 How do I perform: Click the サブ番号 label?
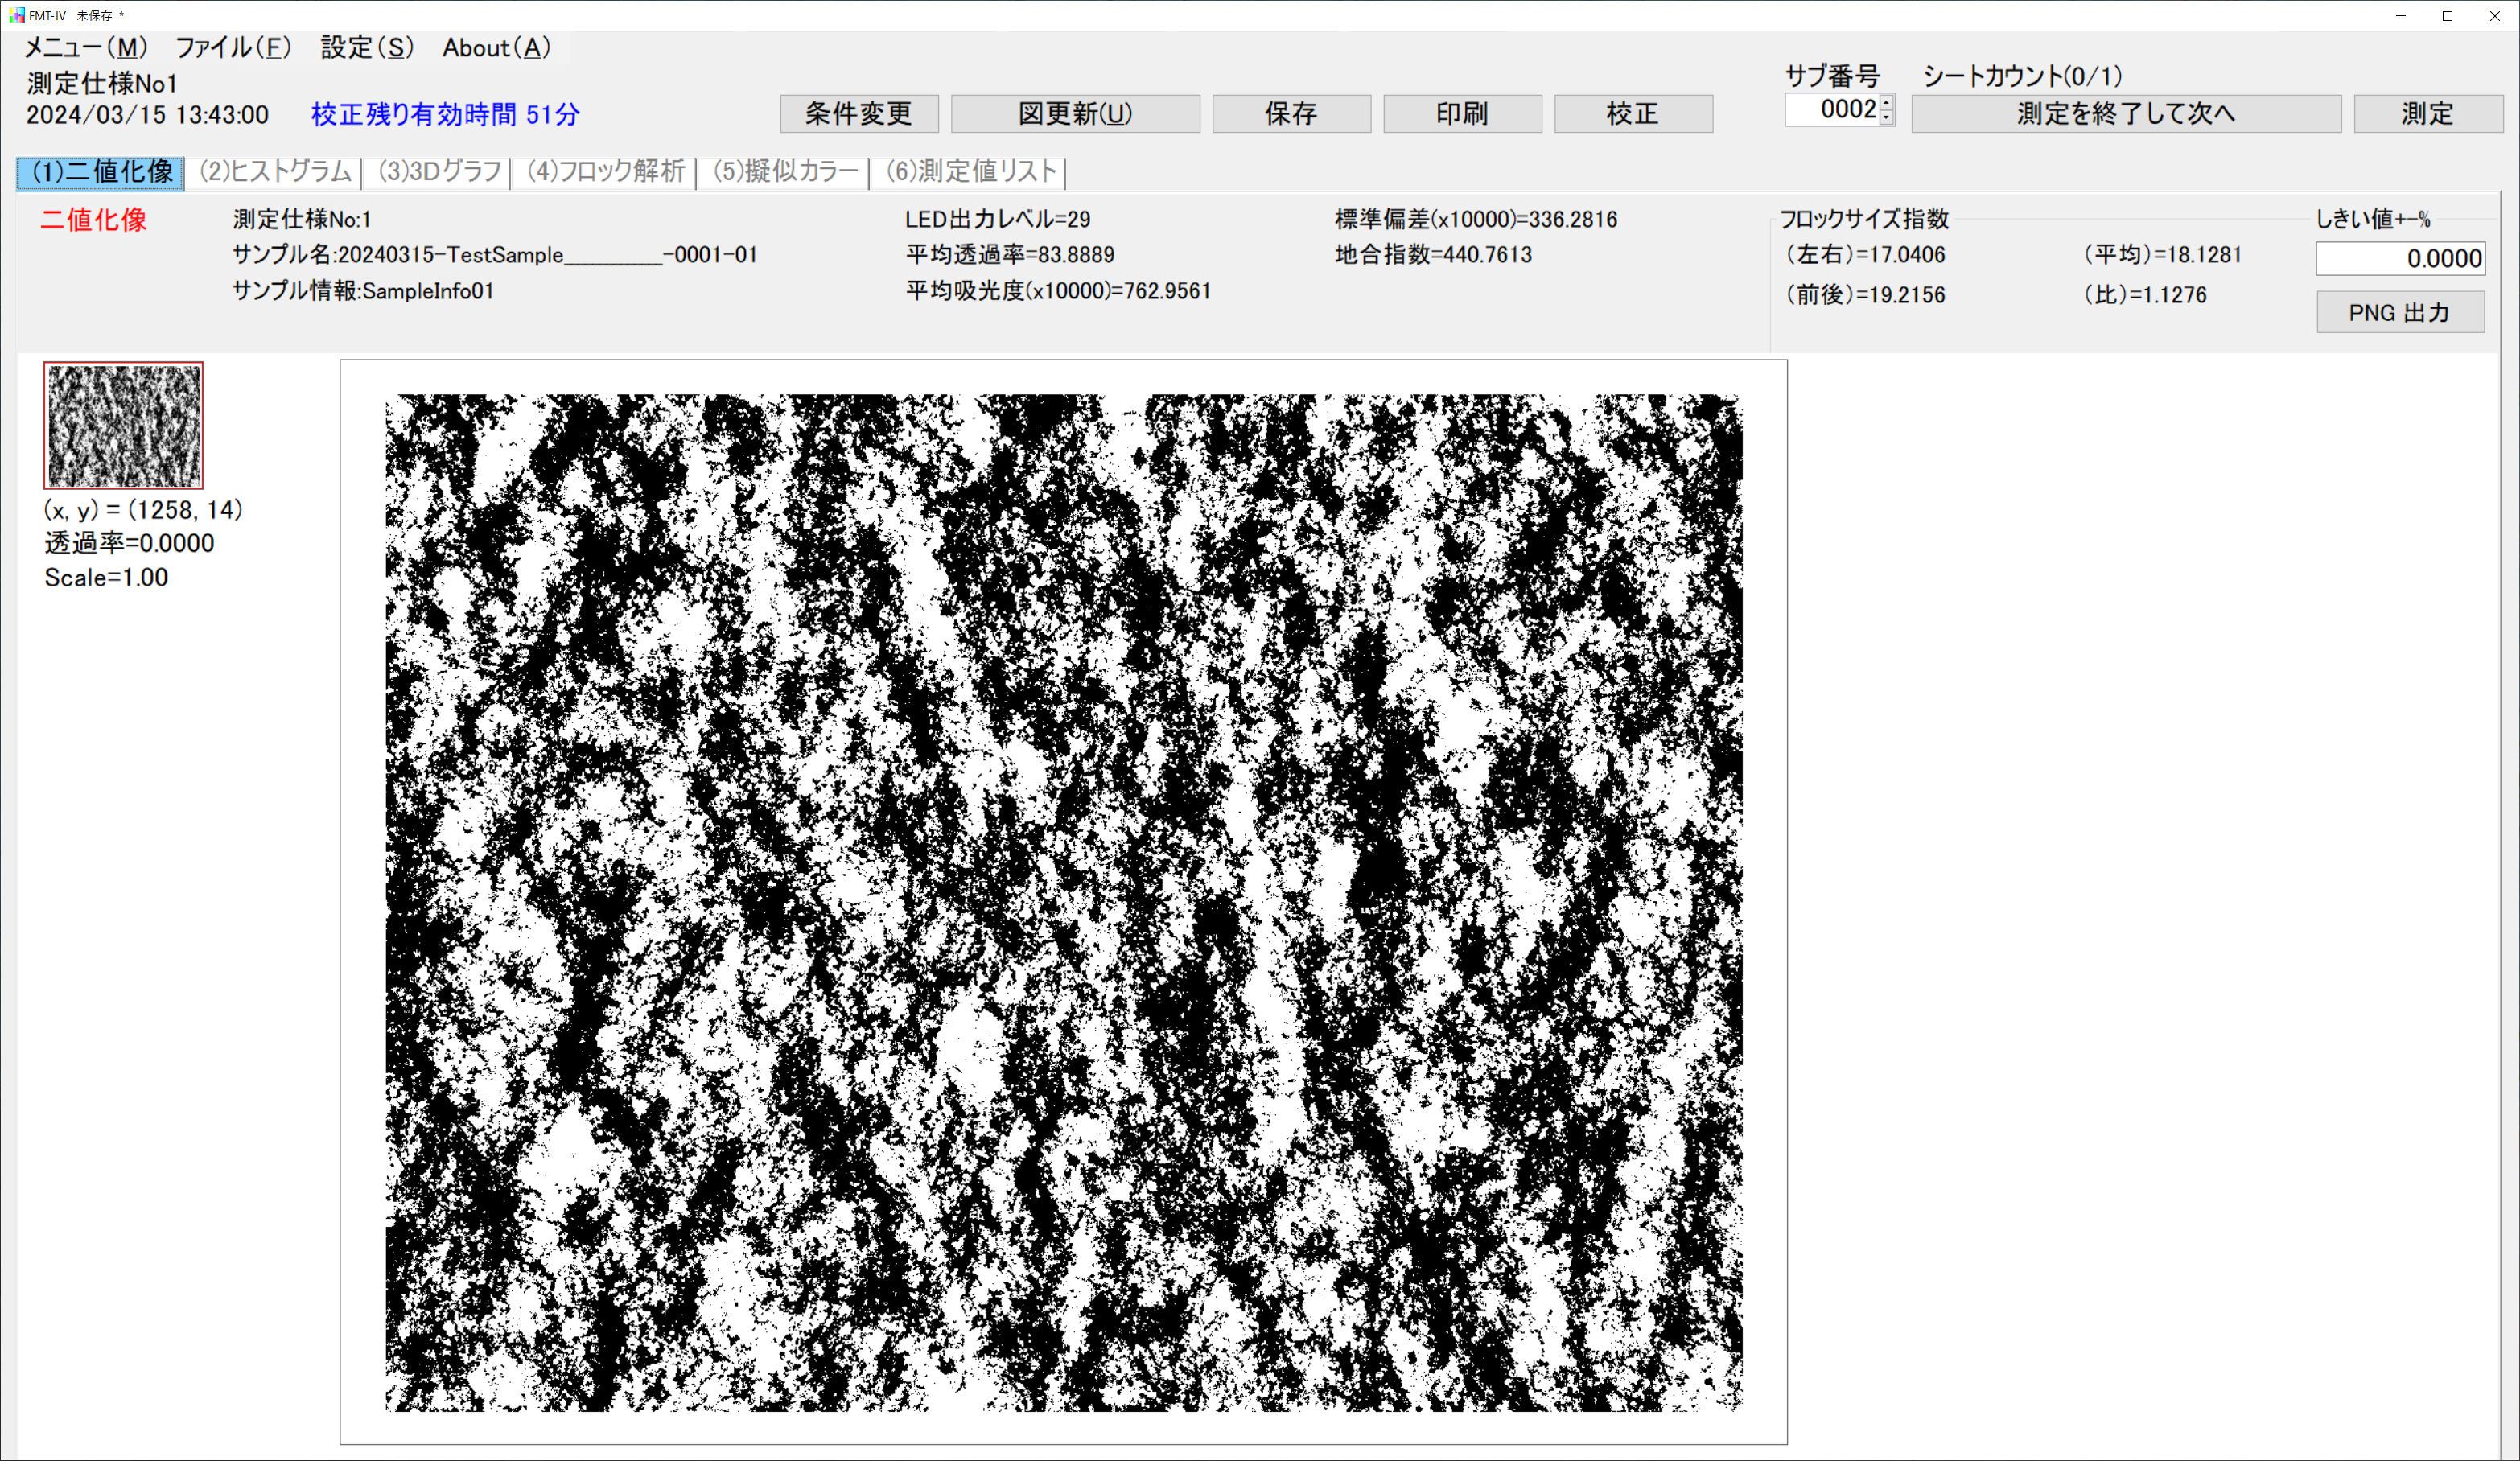tap(1832, 76)
